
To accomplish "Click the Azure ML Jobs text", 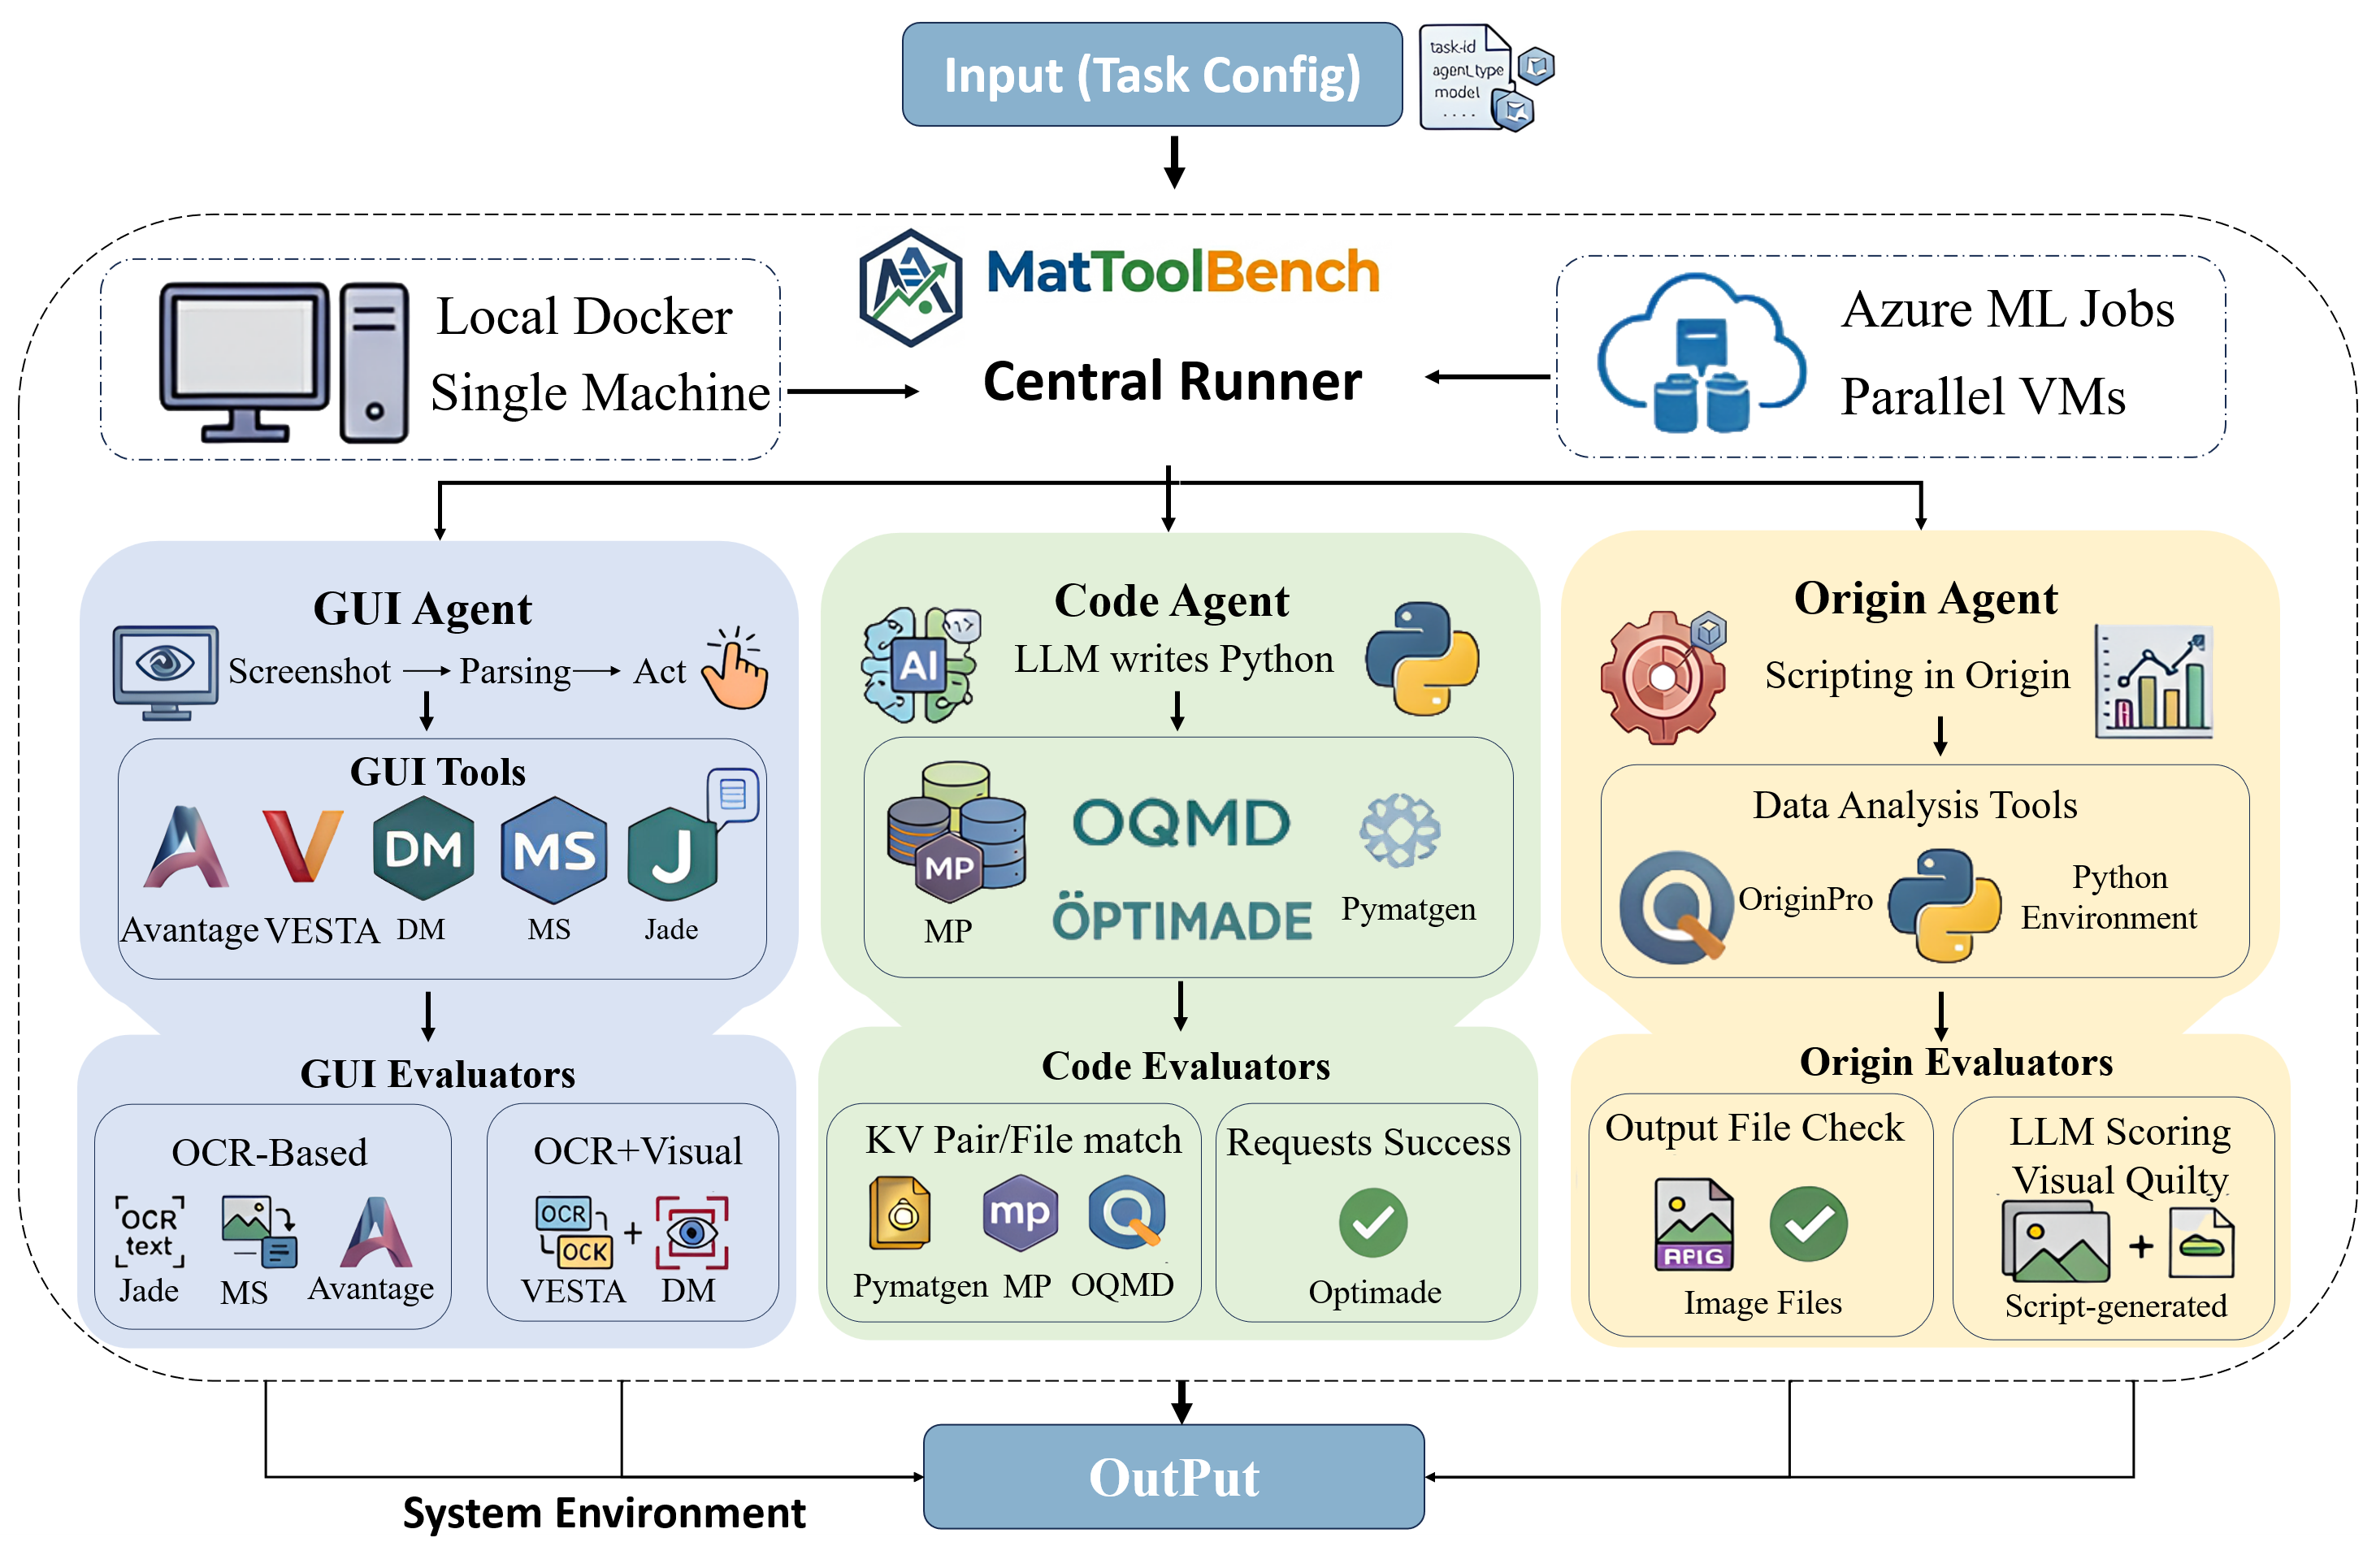I will tap(2007, 309).
